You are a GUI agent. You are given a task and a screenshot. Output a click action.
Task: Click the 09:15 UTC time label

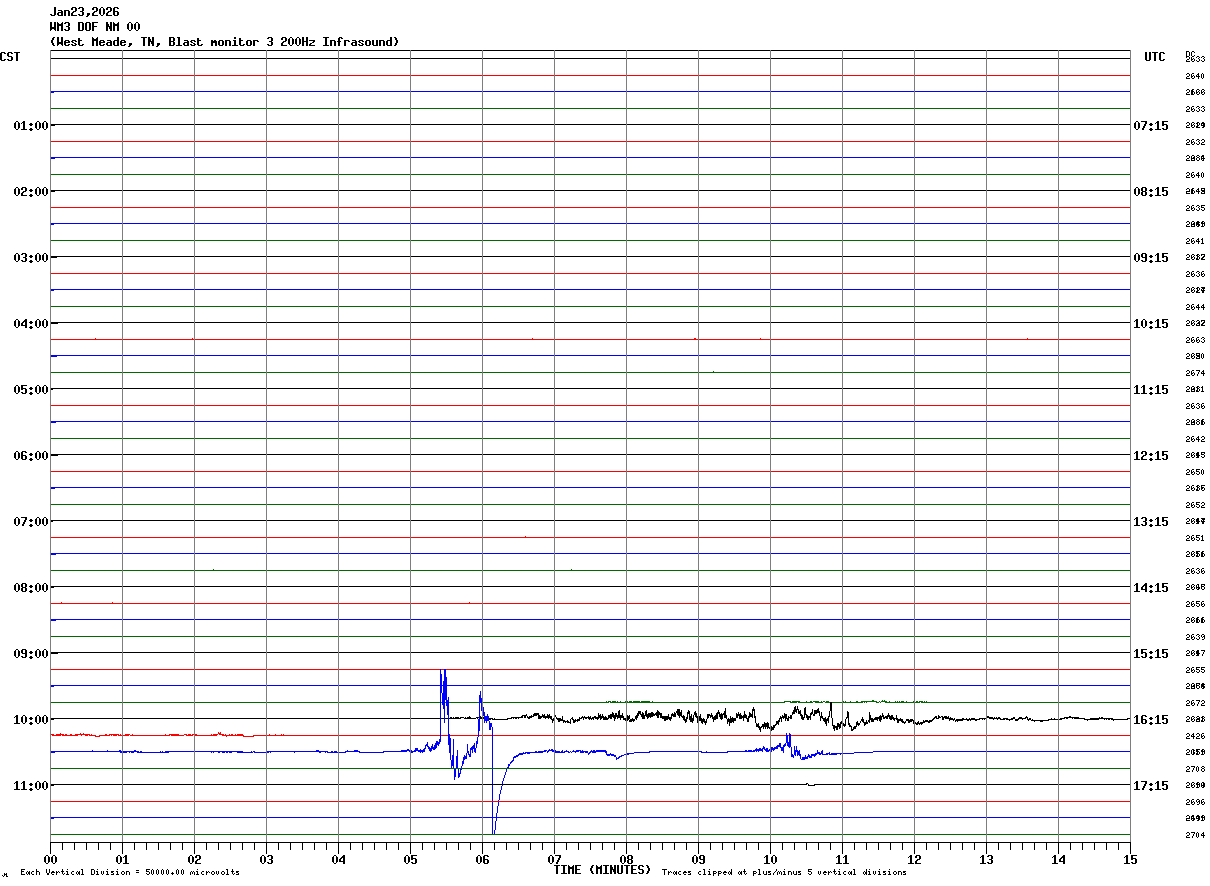click(1151, 257)
